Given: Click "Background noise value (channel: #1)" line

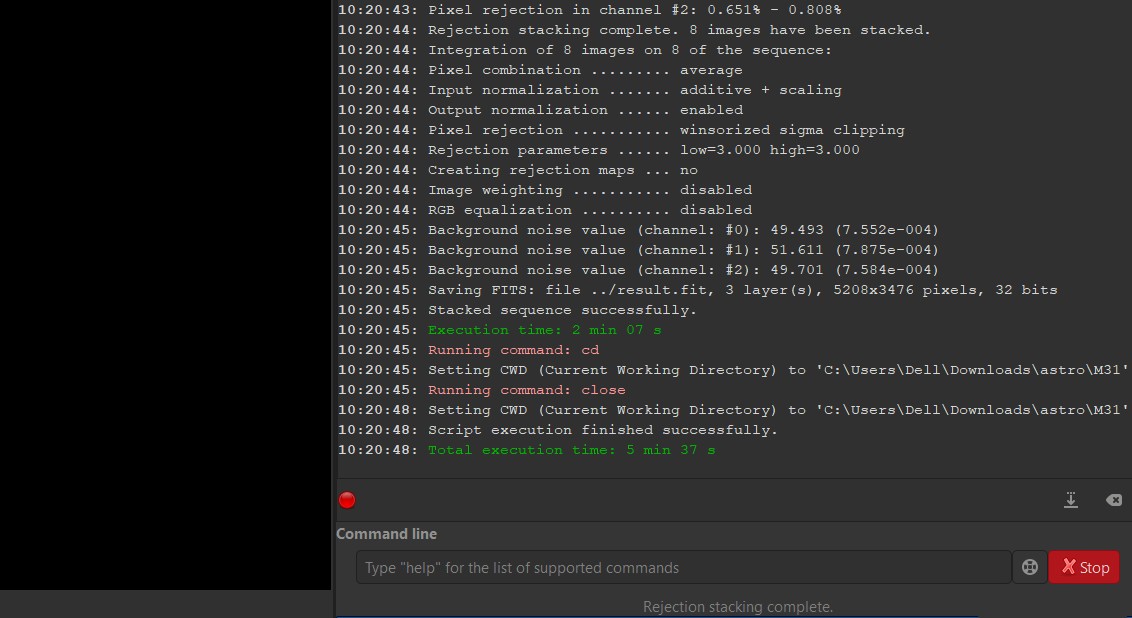Looking at the screenshot, I should [x=683, y=250].
